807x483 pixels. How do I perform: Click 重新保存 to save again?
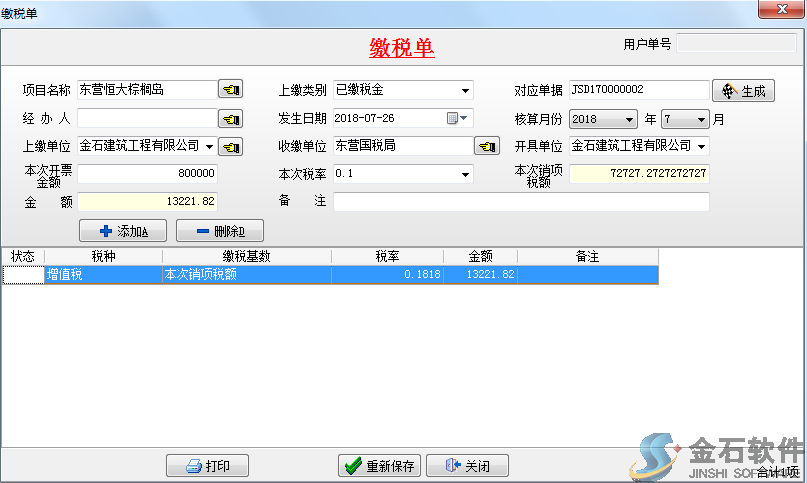tap(379, 466)
